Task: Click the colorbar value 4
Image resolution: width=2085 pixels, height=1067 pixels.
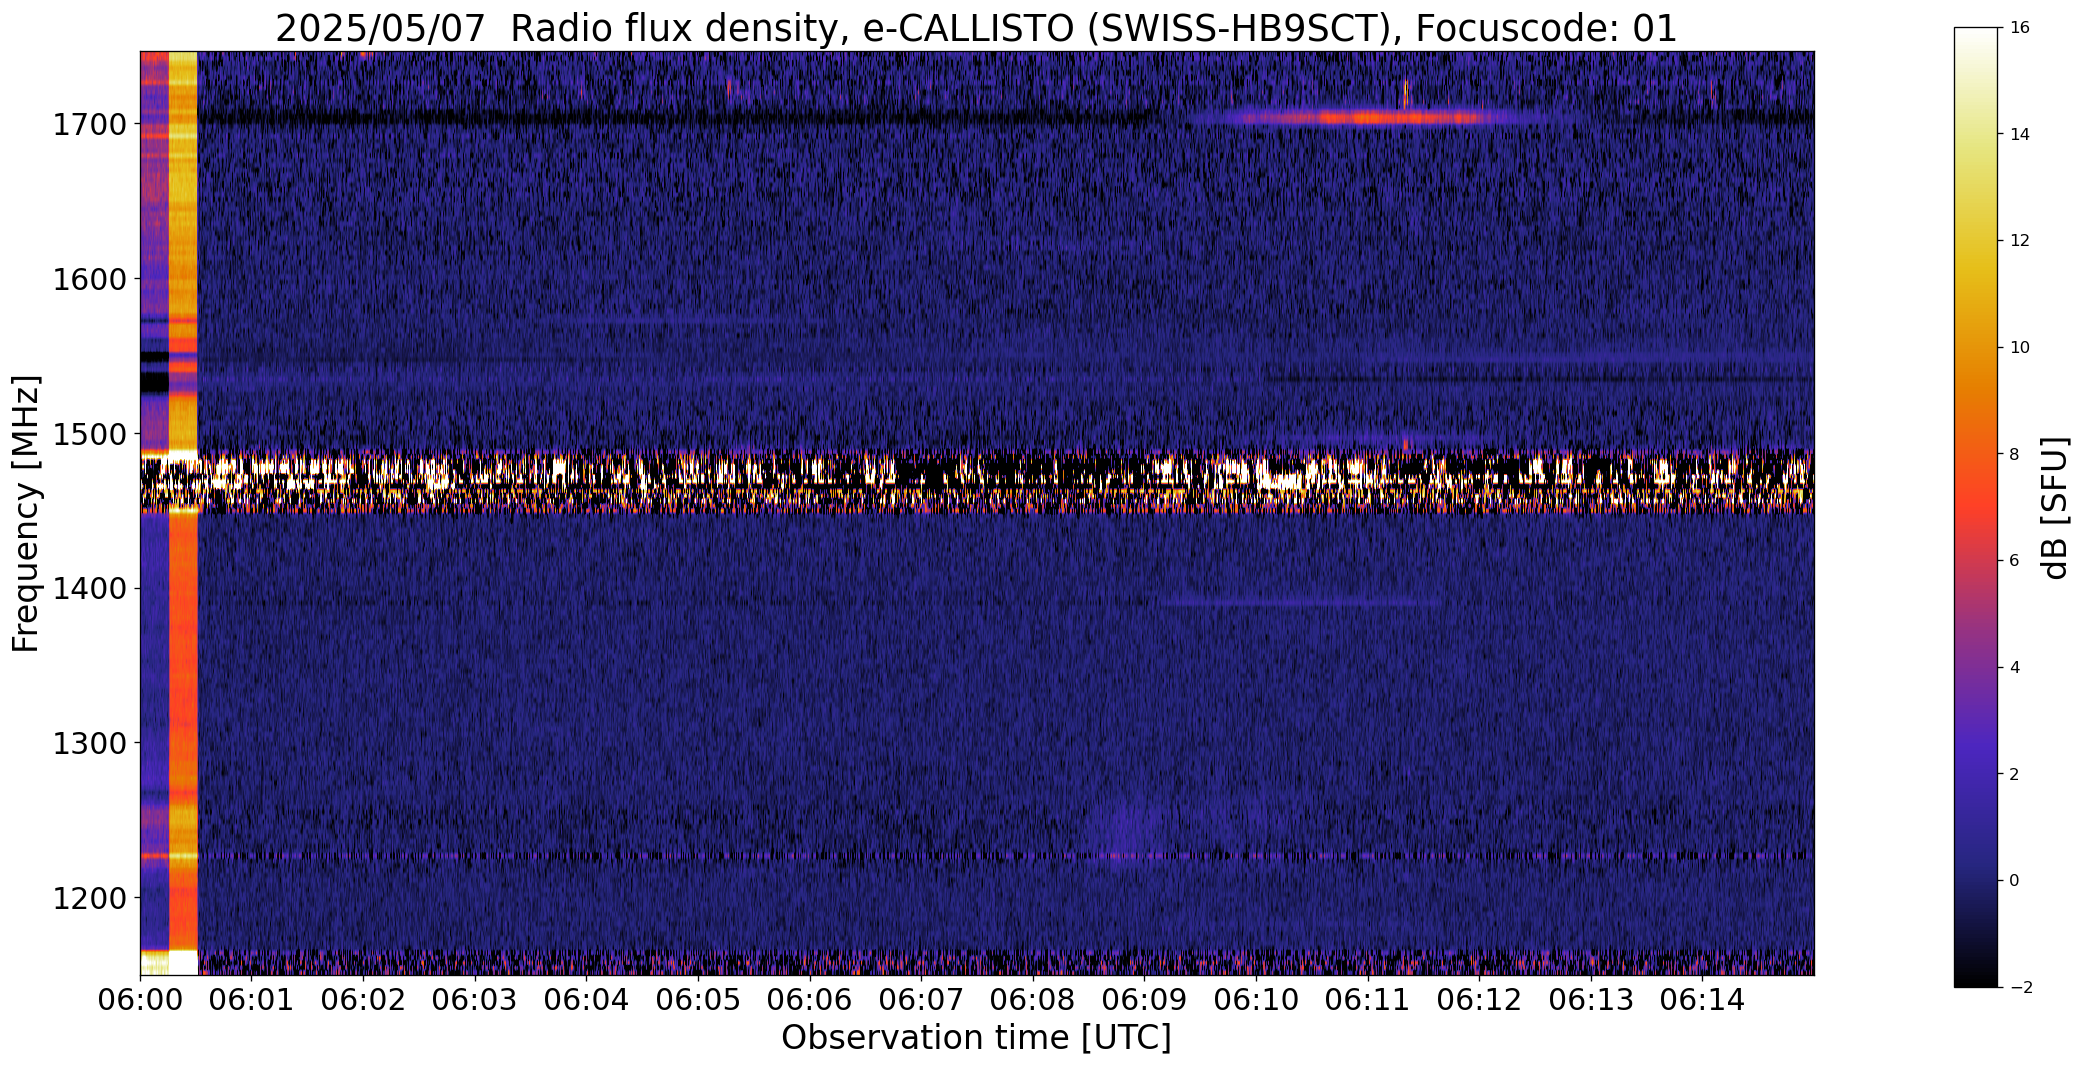Action: point(2014,667)
